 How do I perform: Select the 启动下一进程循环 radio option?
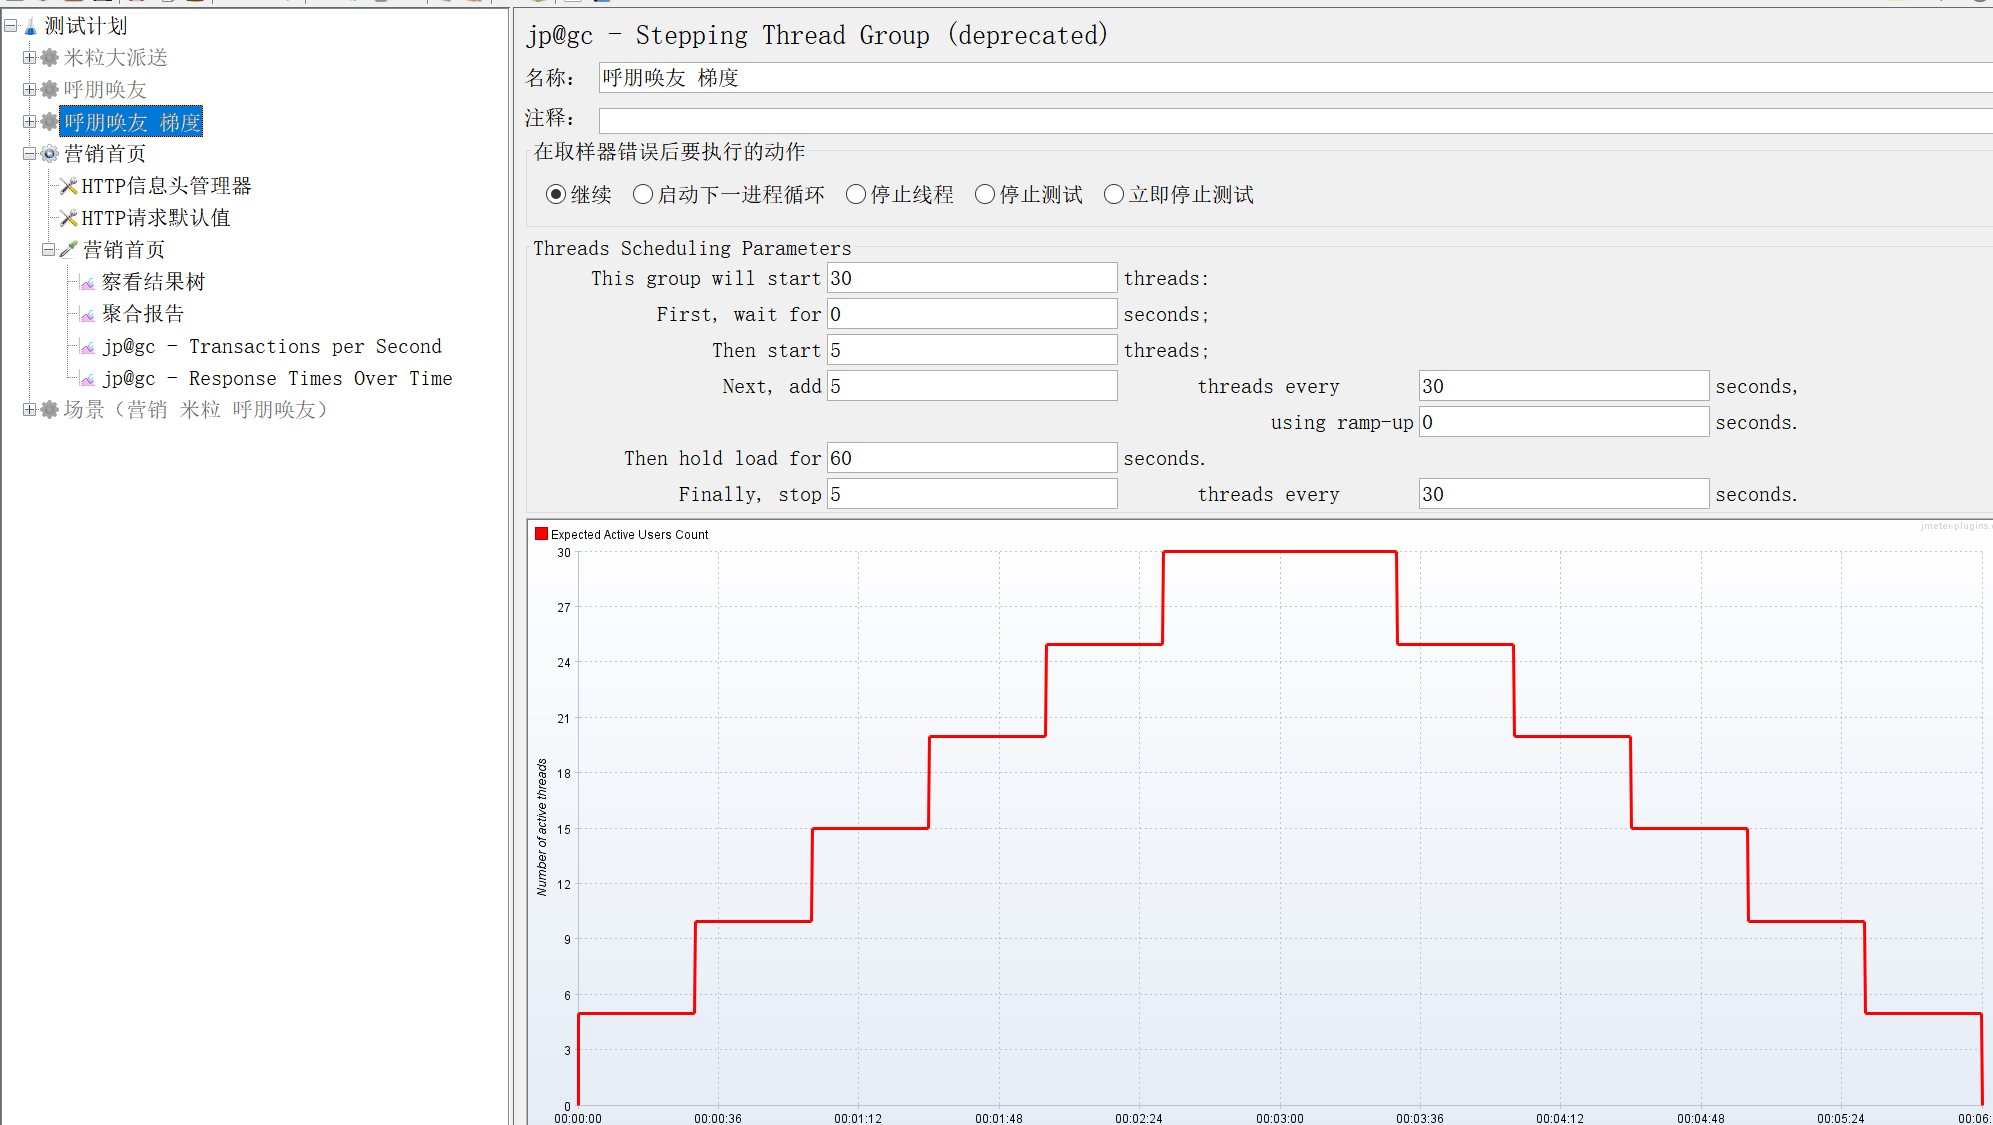(x=643, y=194)
